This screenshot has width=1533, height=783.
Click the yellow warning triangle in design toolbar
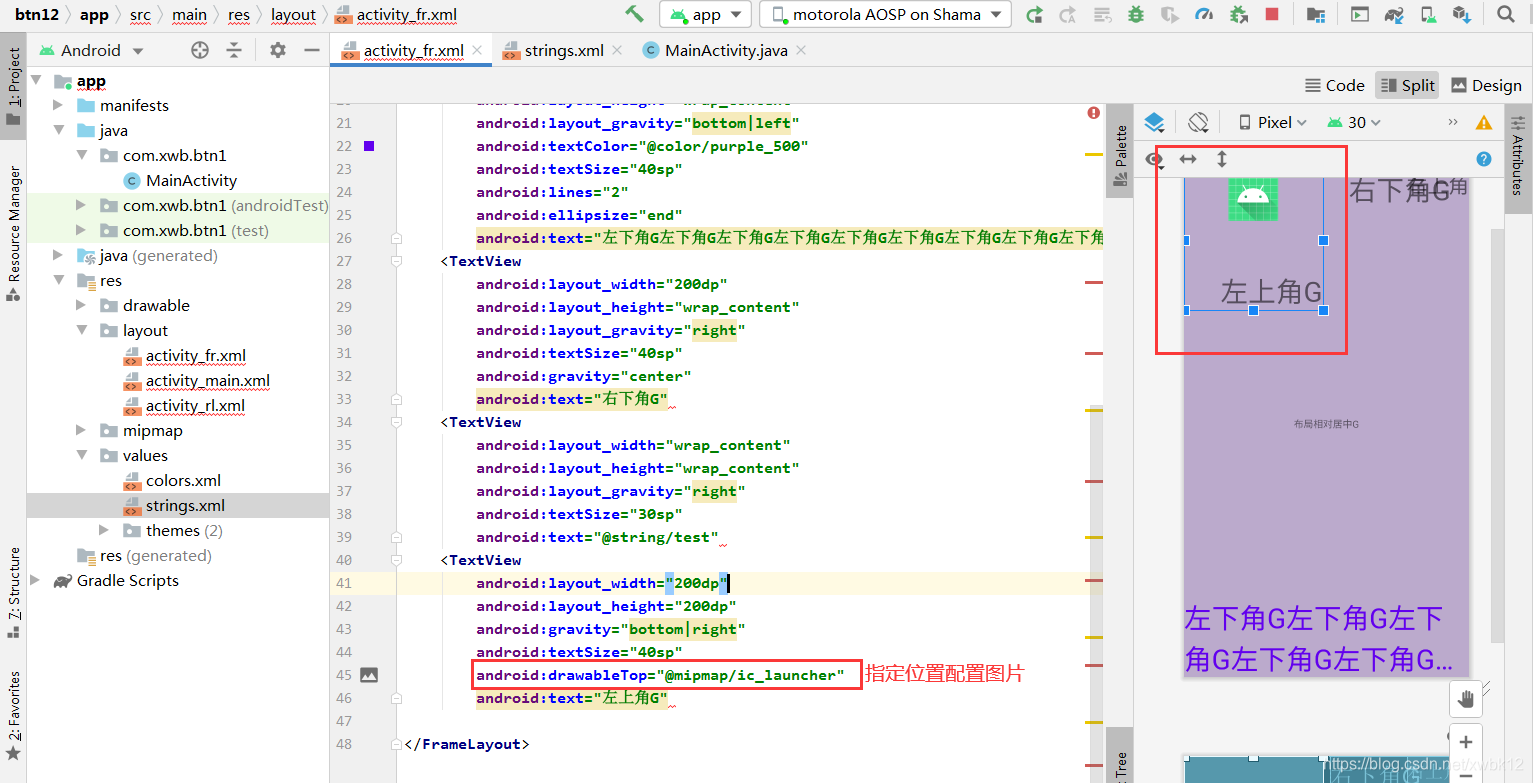(x=1484, y=122)
